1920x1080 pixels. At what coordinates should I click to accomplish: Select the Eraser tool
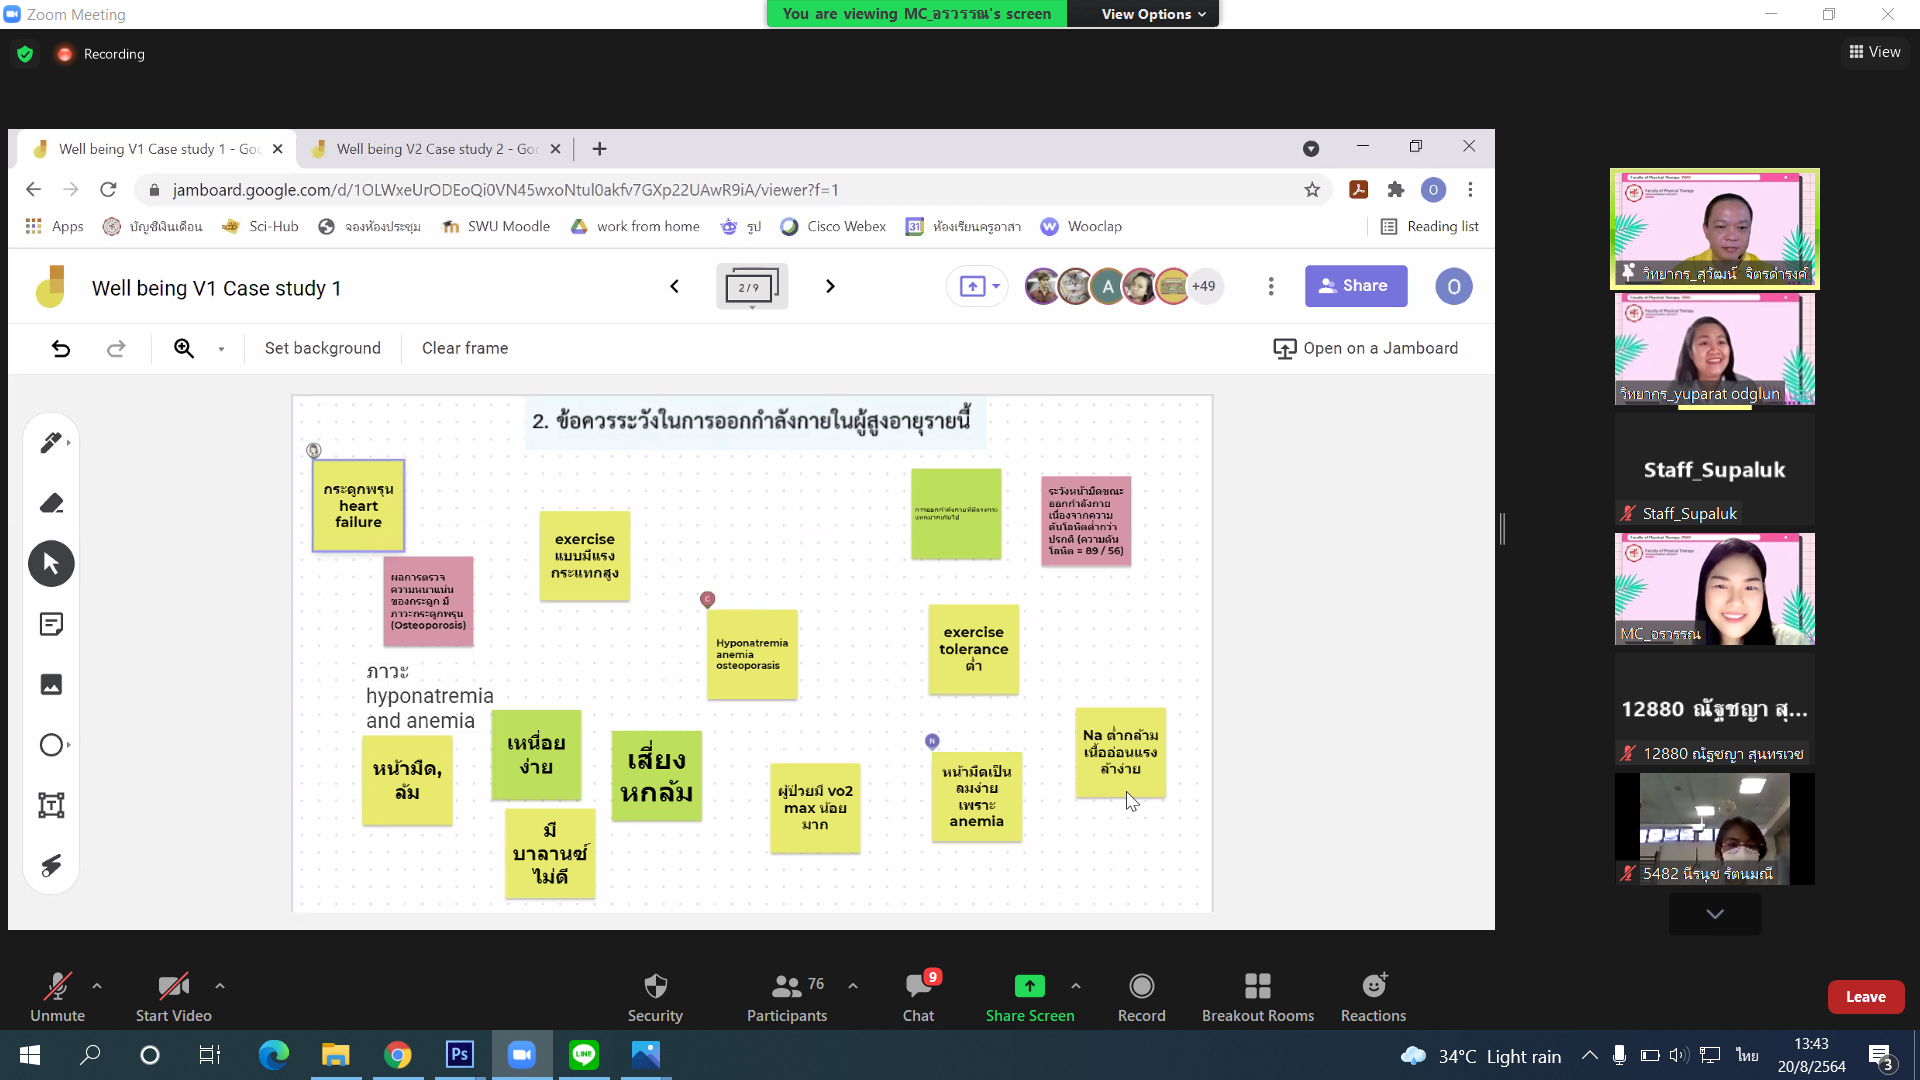[x=51, y=503]
